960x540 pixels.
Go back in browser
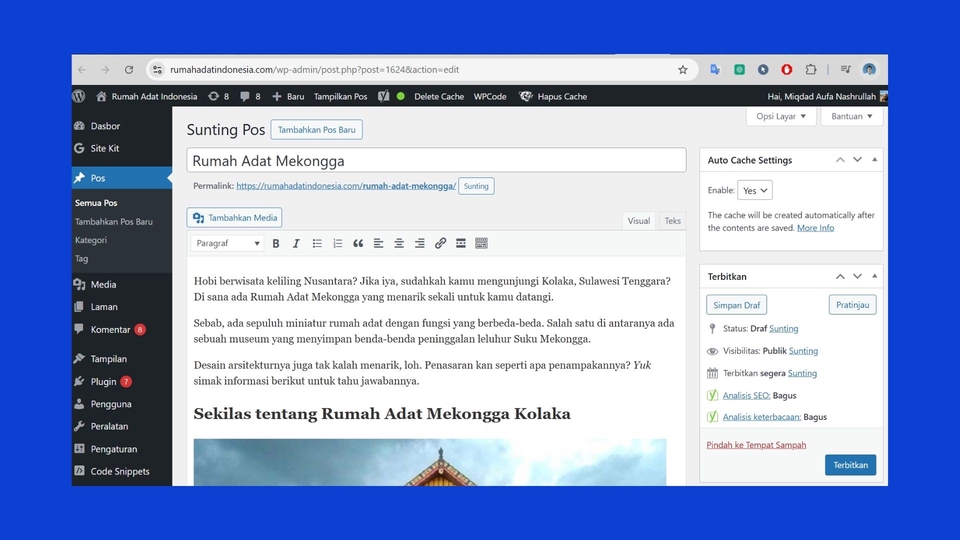click(82, 70)
